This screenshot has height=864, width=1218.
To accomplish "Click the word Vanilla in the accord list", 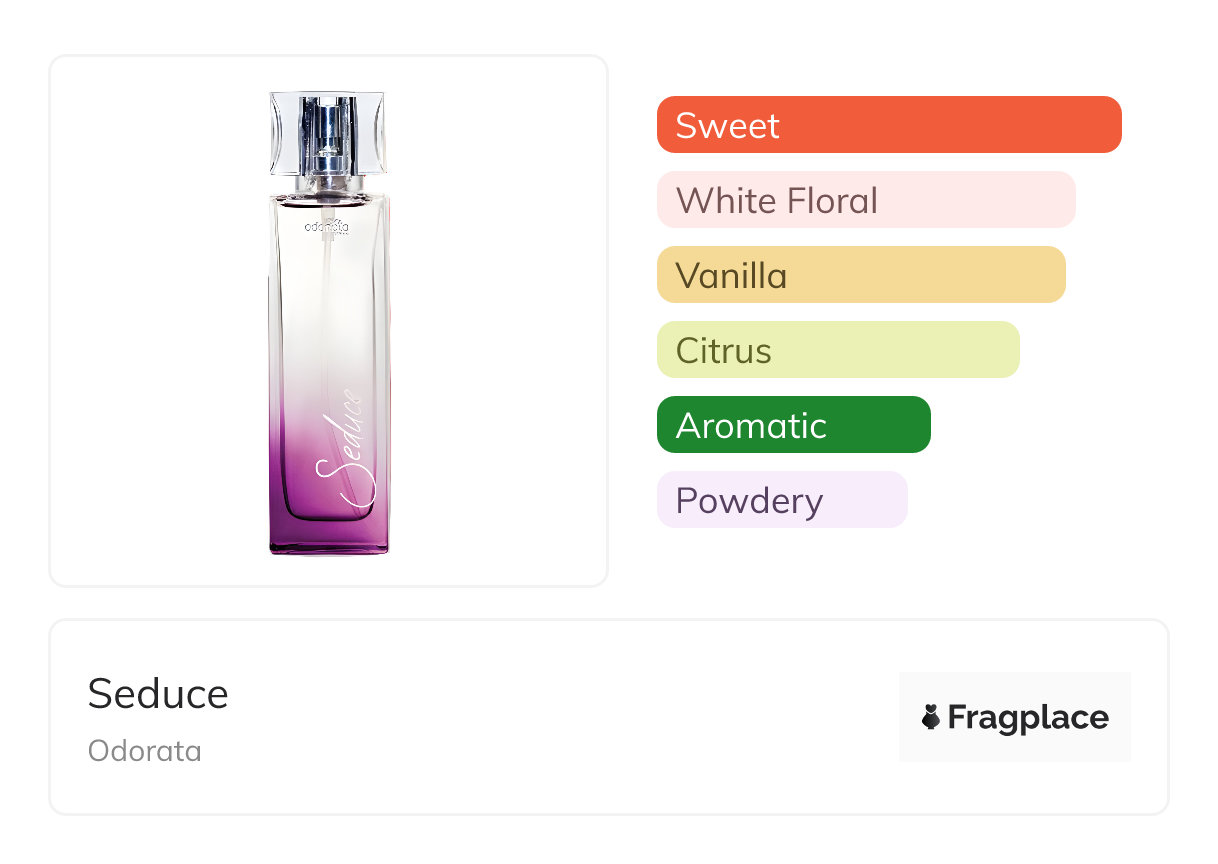I will [x=731, y=275].
